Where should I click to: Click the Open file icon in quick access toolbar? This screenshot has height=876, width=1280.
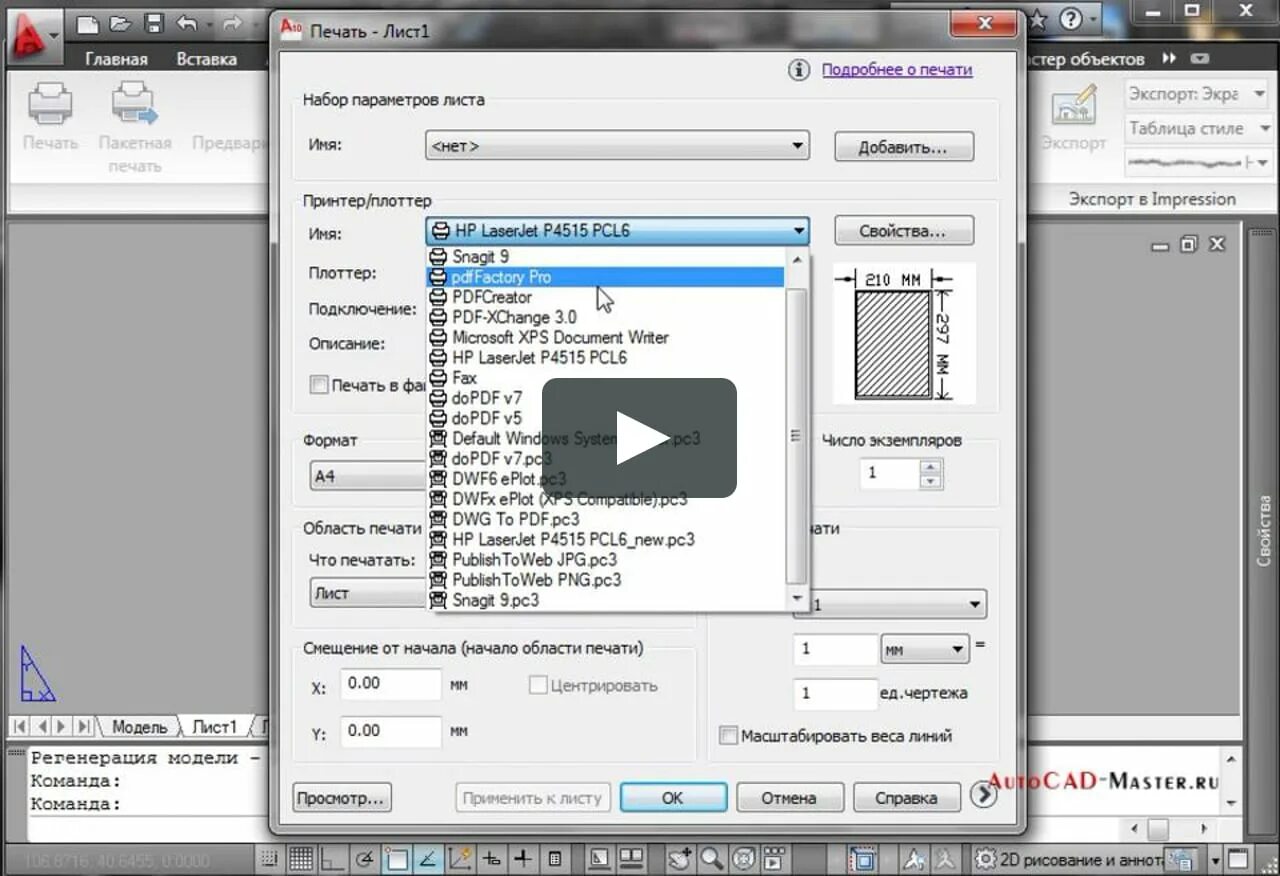(x=120, y=23)
